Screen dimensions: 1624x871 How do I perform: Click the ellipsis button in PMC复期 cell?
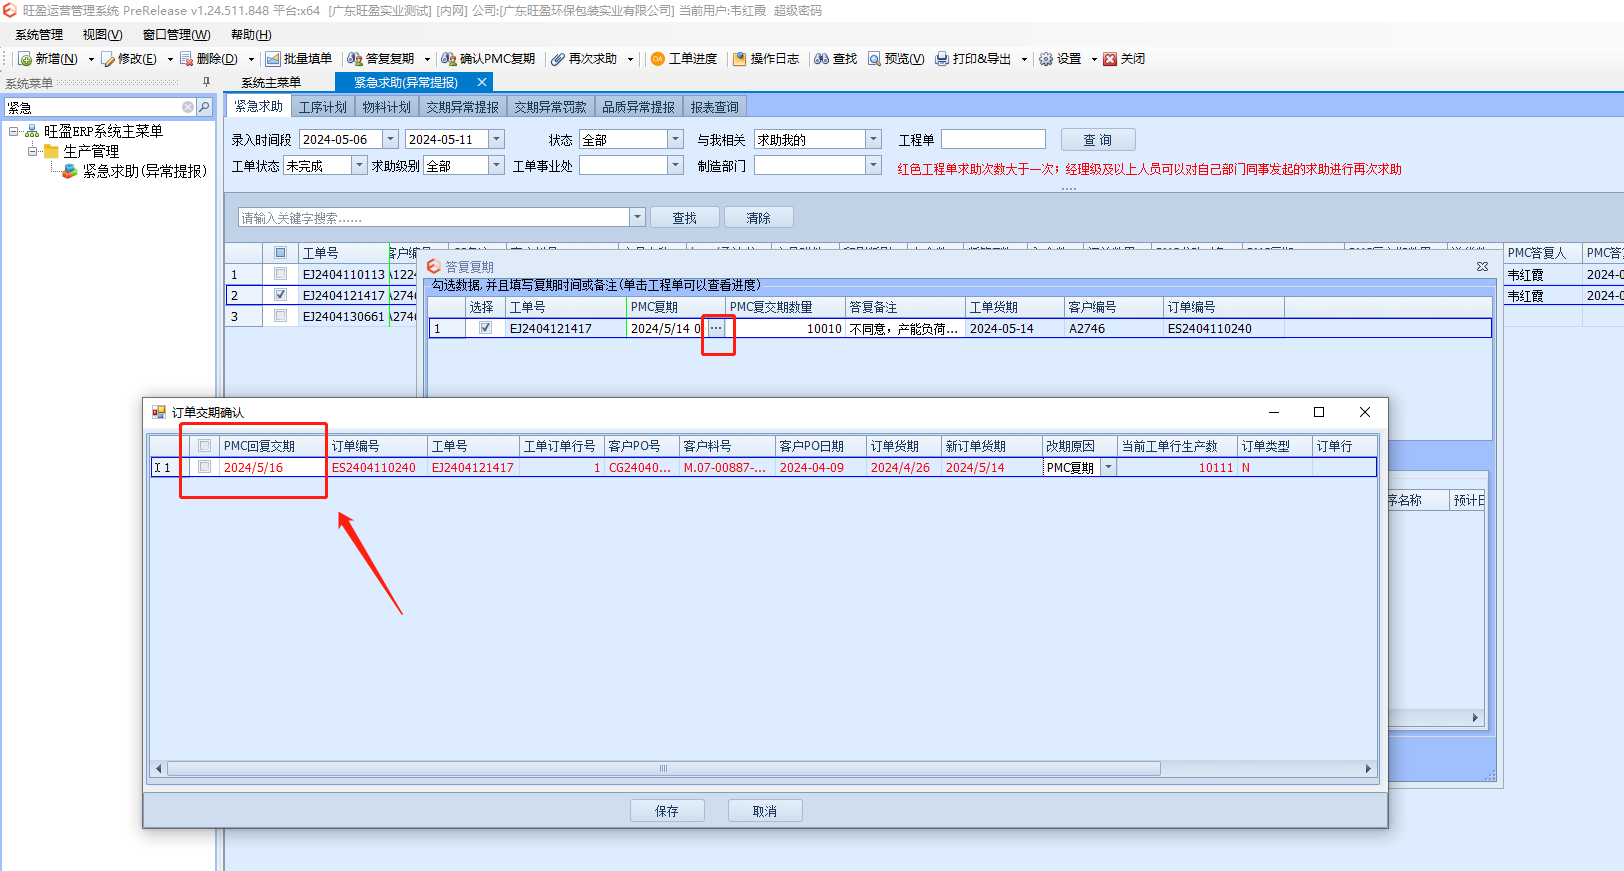716,328
